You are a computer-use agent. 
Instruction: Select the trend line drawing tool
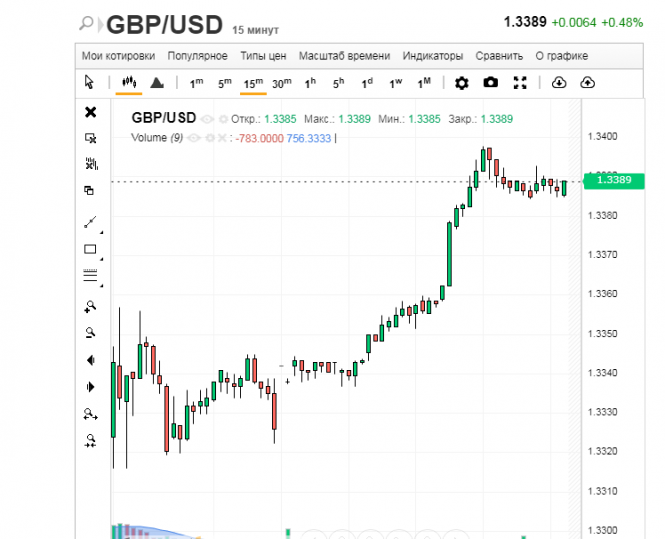[x=90, y=222]
